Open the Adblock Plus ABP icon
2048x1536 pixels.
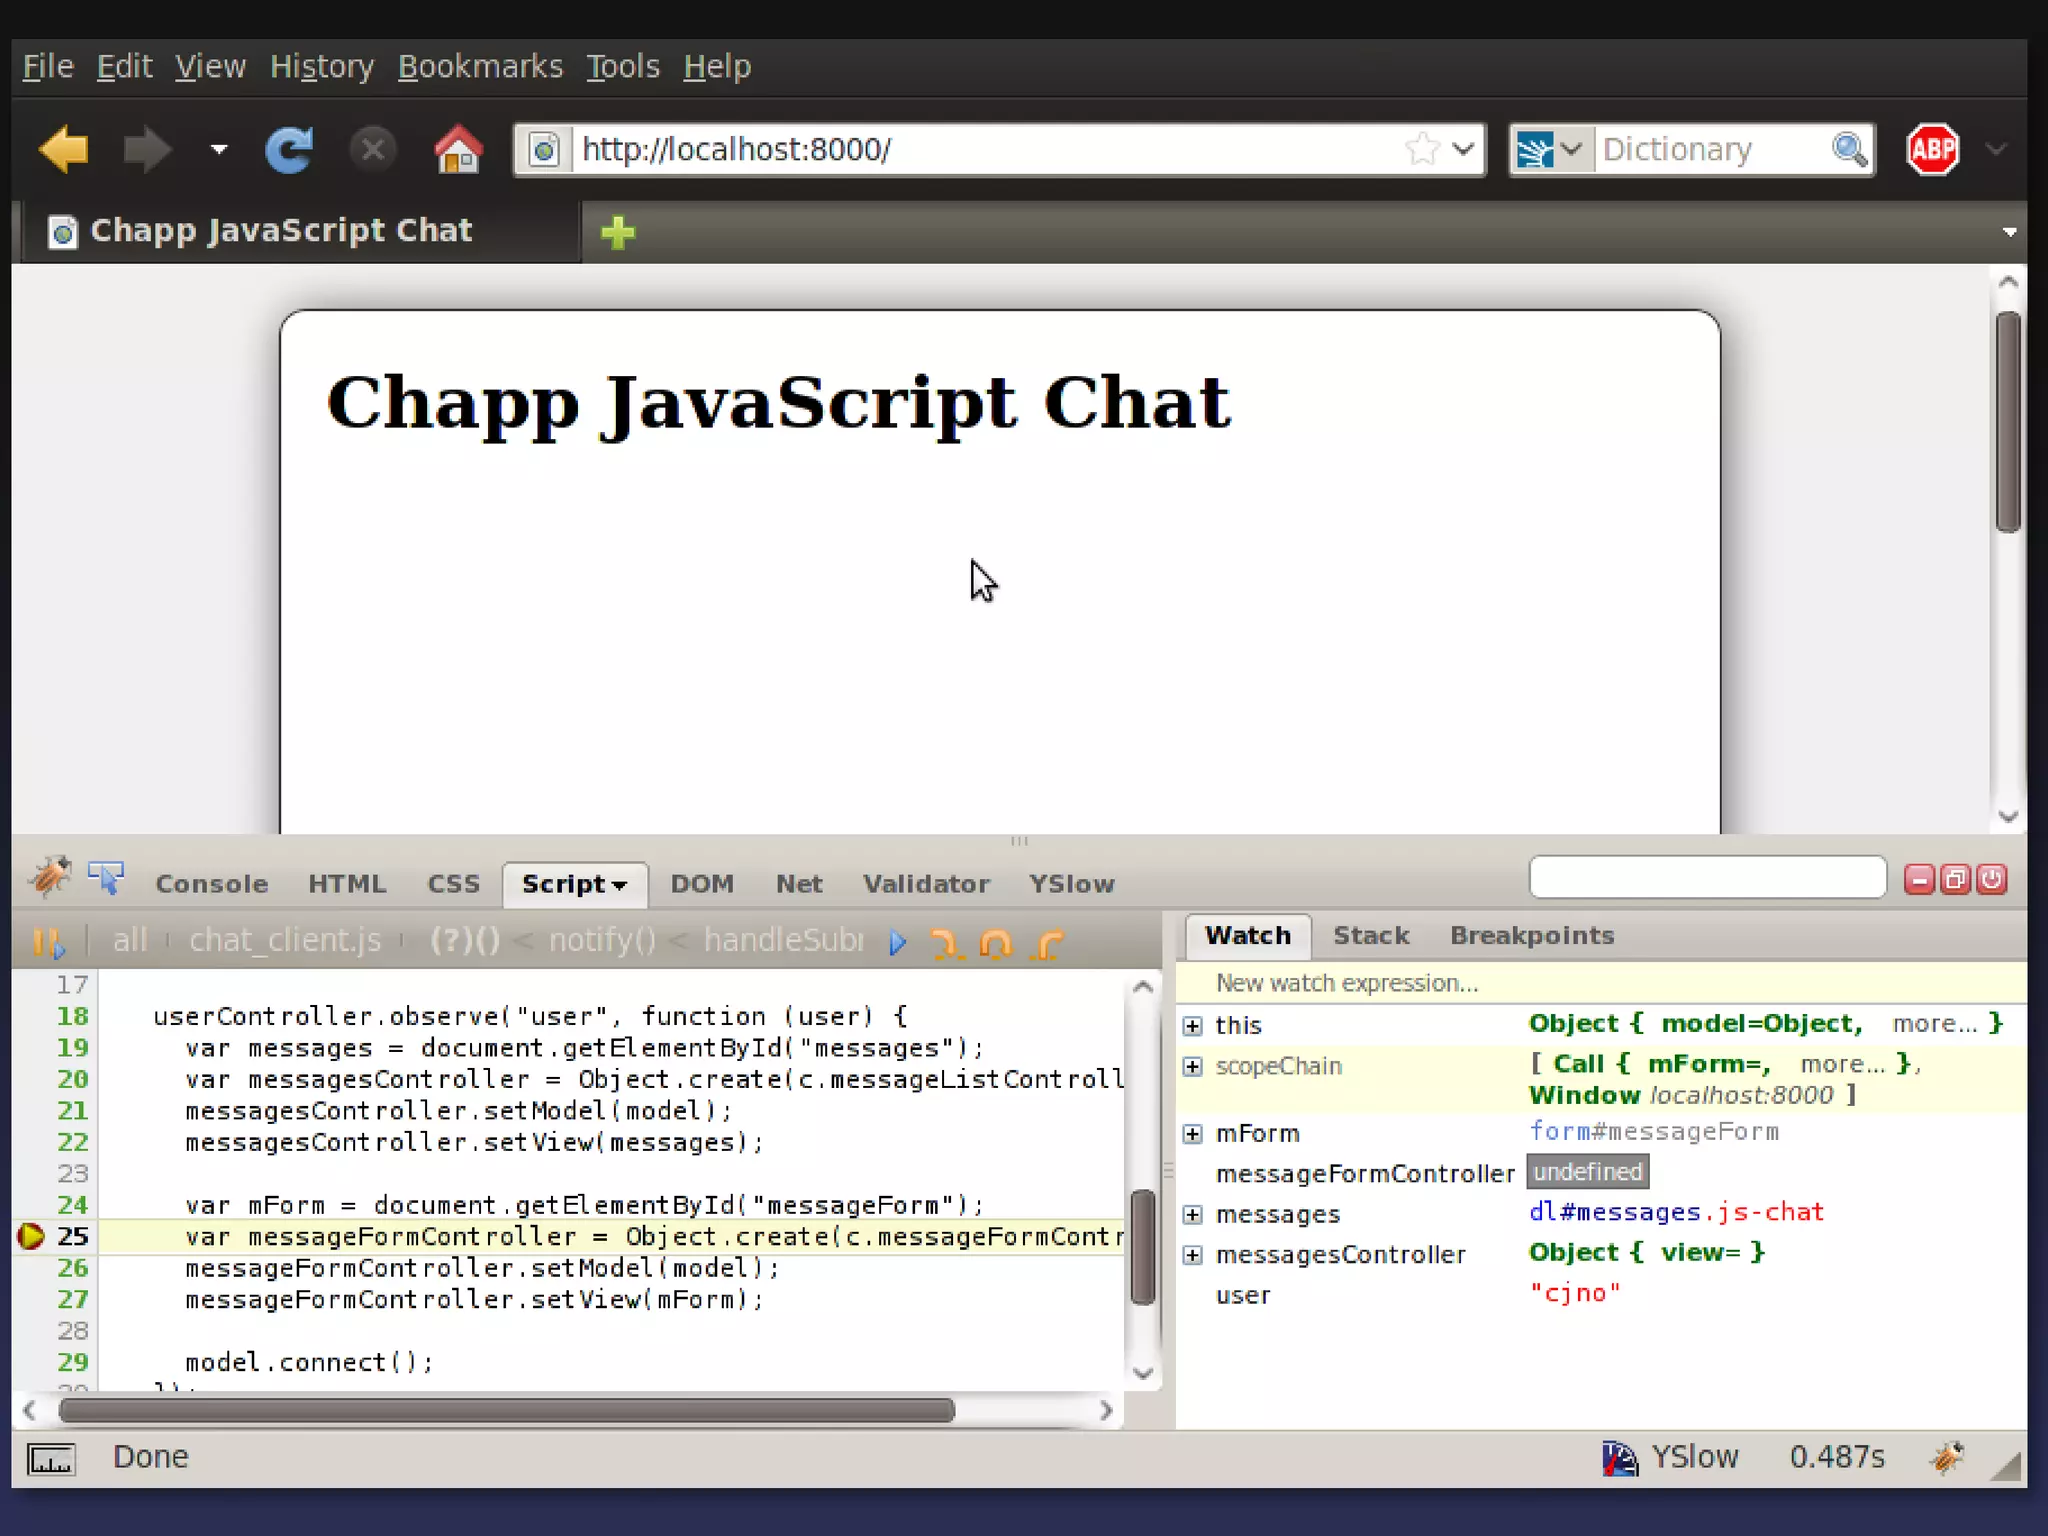point(1931,150)
